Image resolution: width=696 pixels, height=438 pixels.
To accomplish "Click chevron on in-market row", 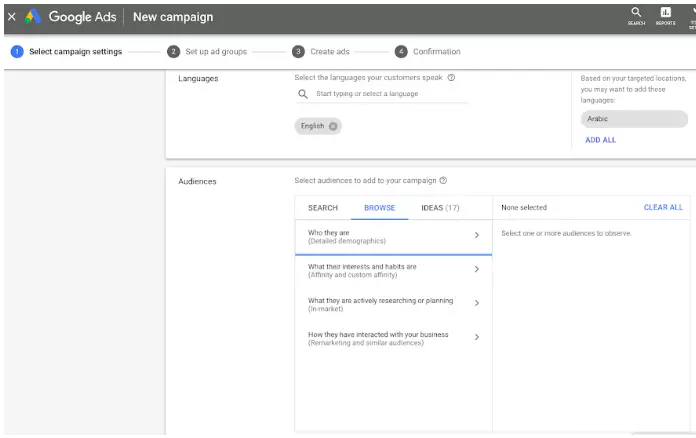I will [477, 303].
